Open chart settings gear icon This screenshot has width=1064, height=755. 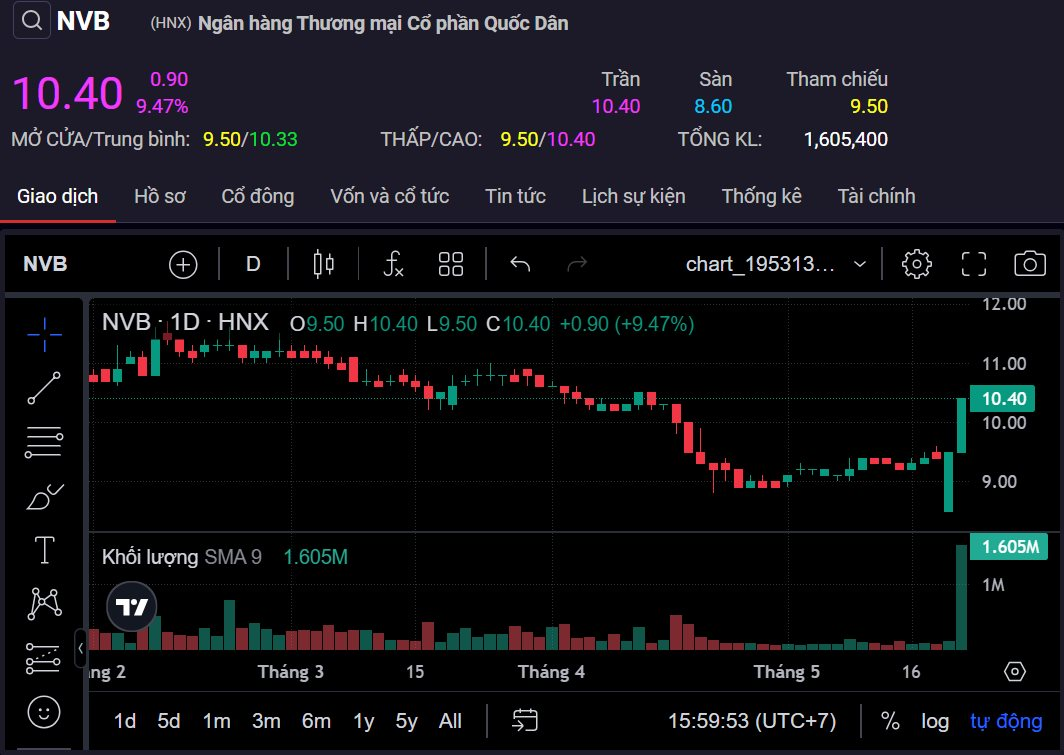pos(916,264)
